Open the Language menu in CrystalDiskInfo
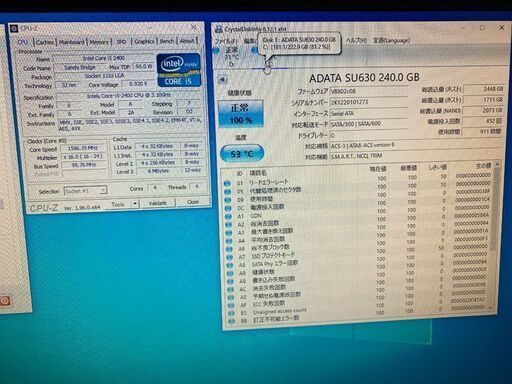The image size is (512, 384). (x=391, y=40)
